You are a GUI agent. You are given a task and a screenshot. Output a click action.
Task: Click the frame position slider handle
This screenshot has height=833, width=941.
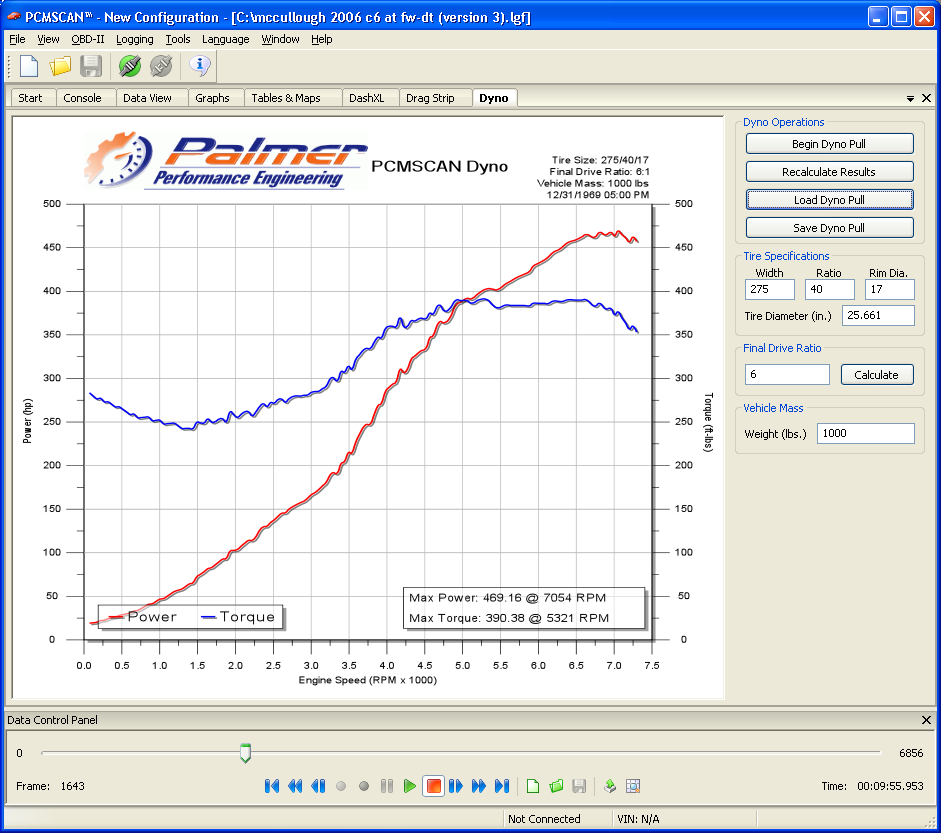click(x=245, y=753)
